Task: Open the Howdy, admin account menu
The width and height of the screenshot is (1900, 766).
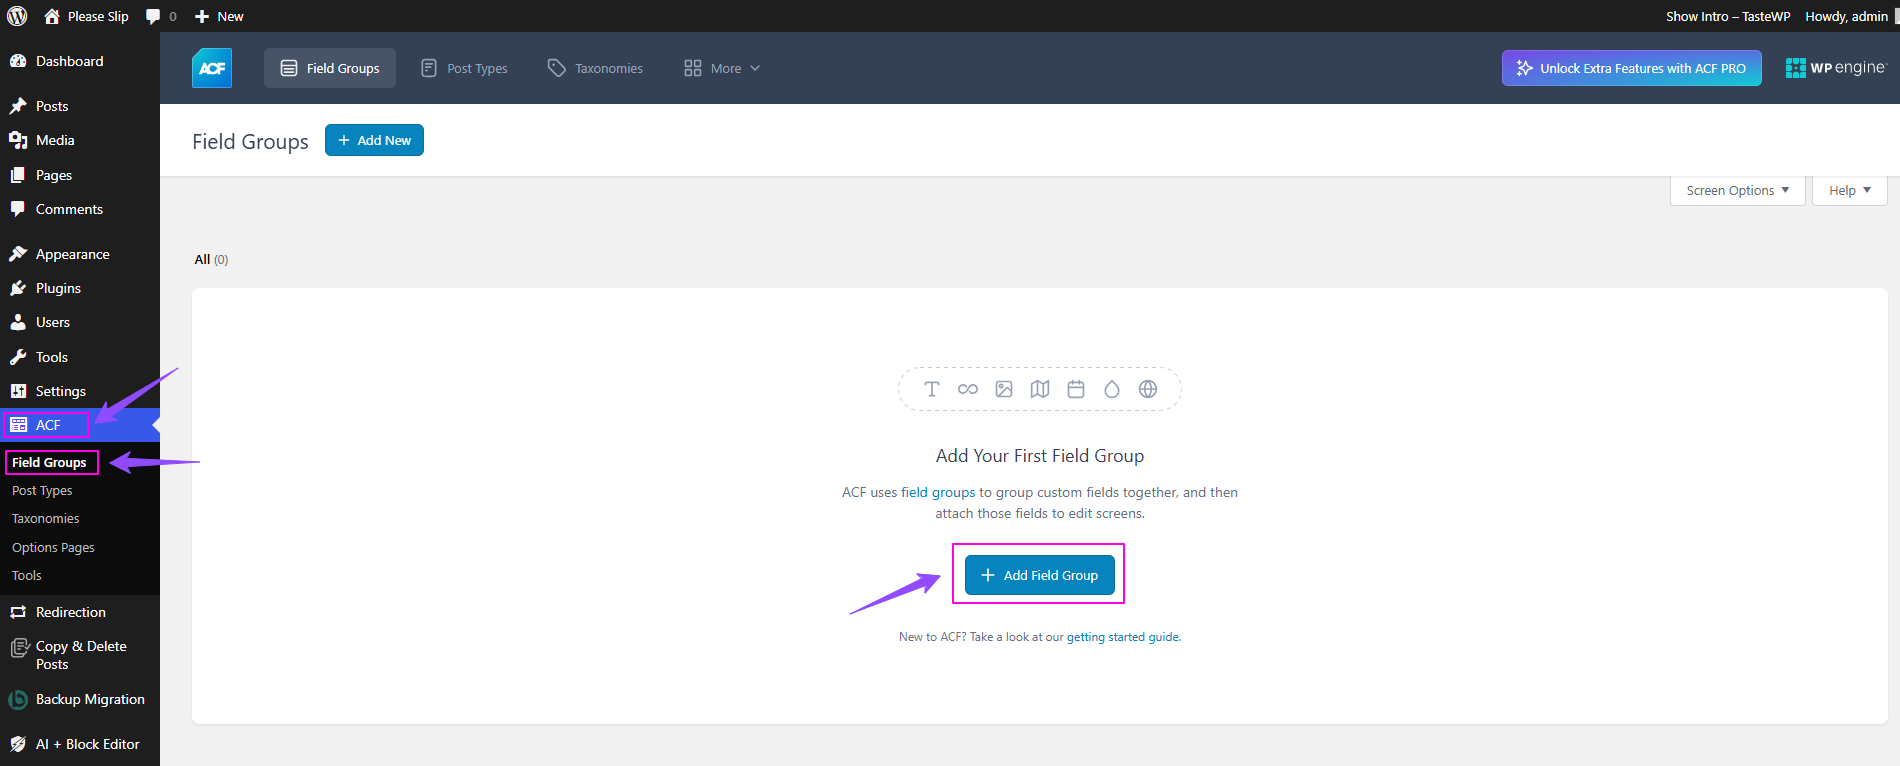Action: pos(1846,16)
